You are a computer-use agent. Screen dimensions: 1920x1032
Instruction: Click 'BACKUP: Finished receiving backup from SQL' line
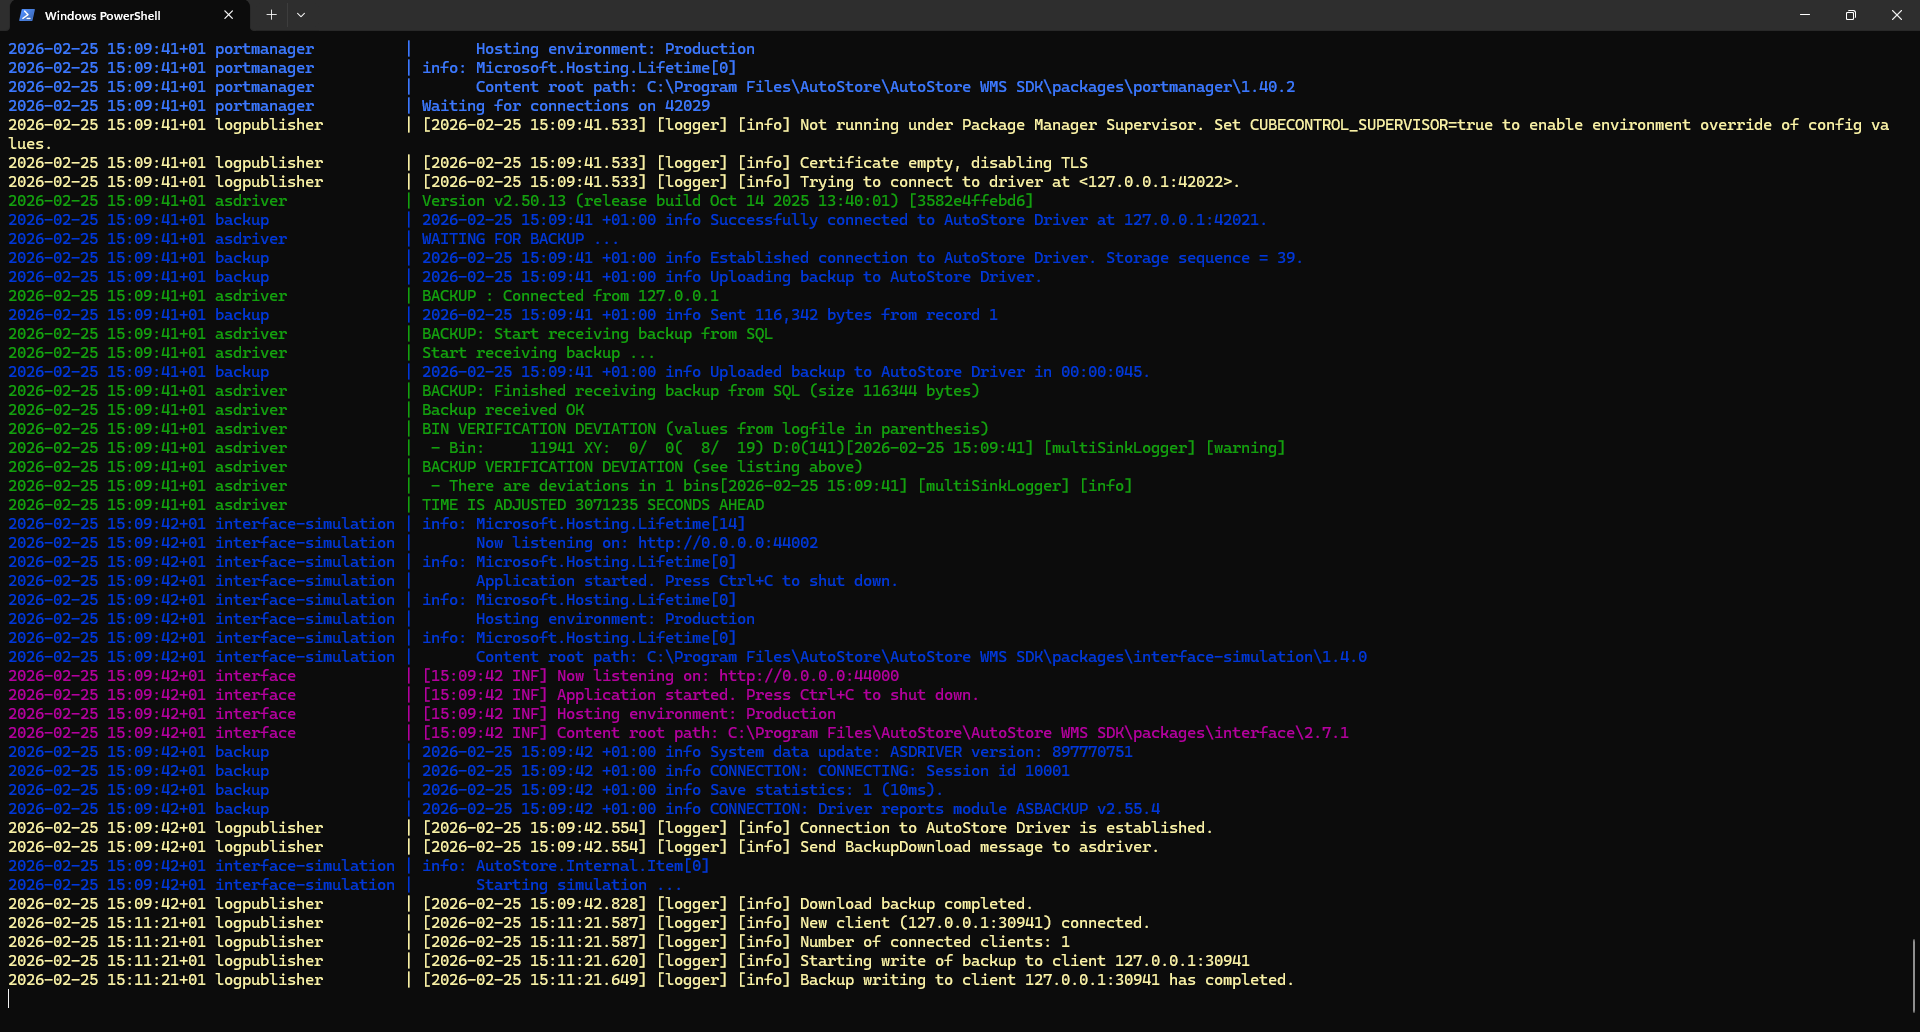click(701, 391)
